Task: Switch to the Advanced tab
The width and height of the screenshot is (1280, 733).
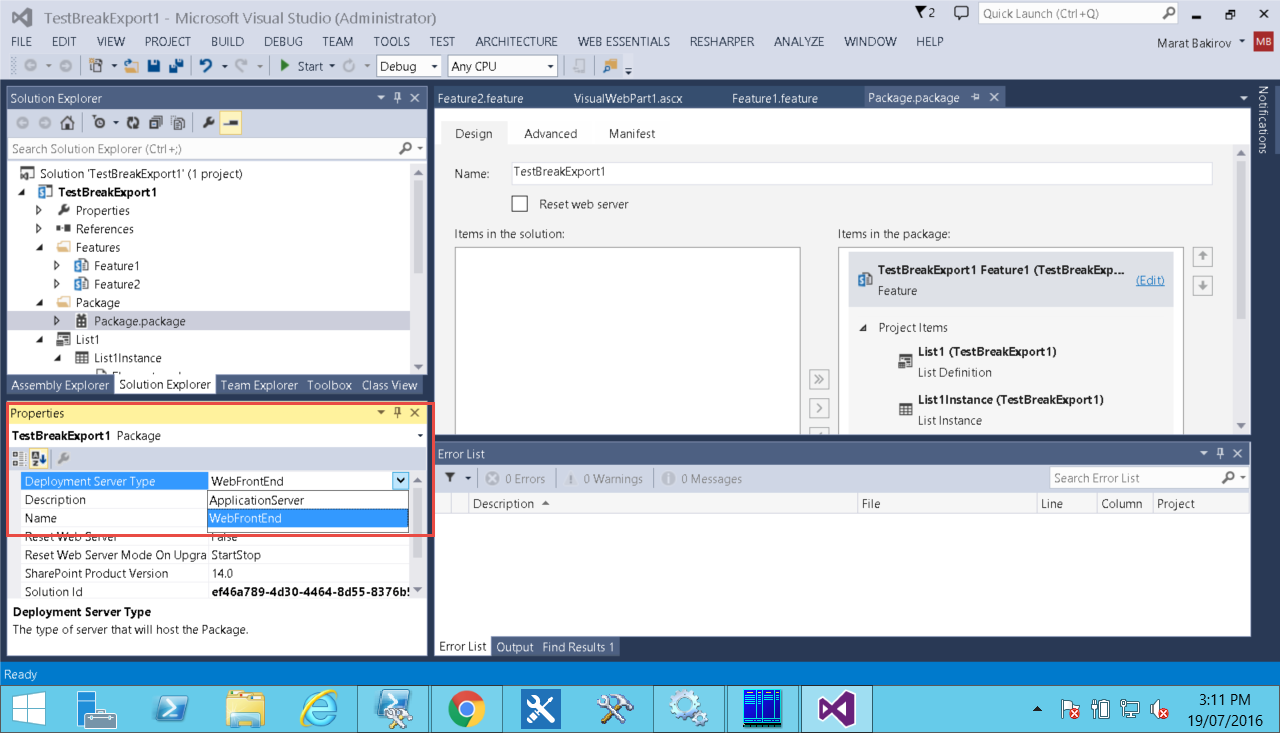Action: click(x=551, y=134)
